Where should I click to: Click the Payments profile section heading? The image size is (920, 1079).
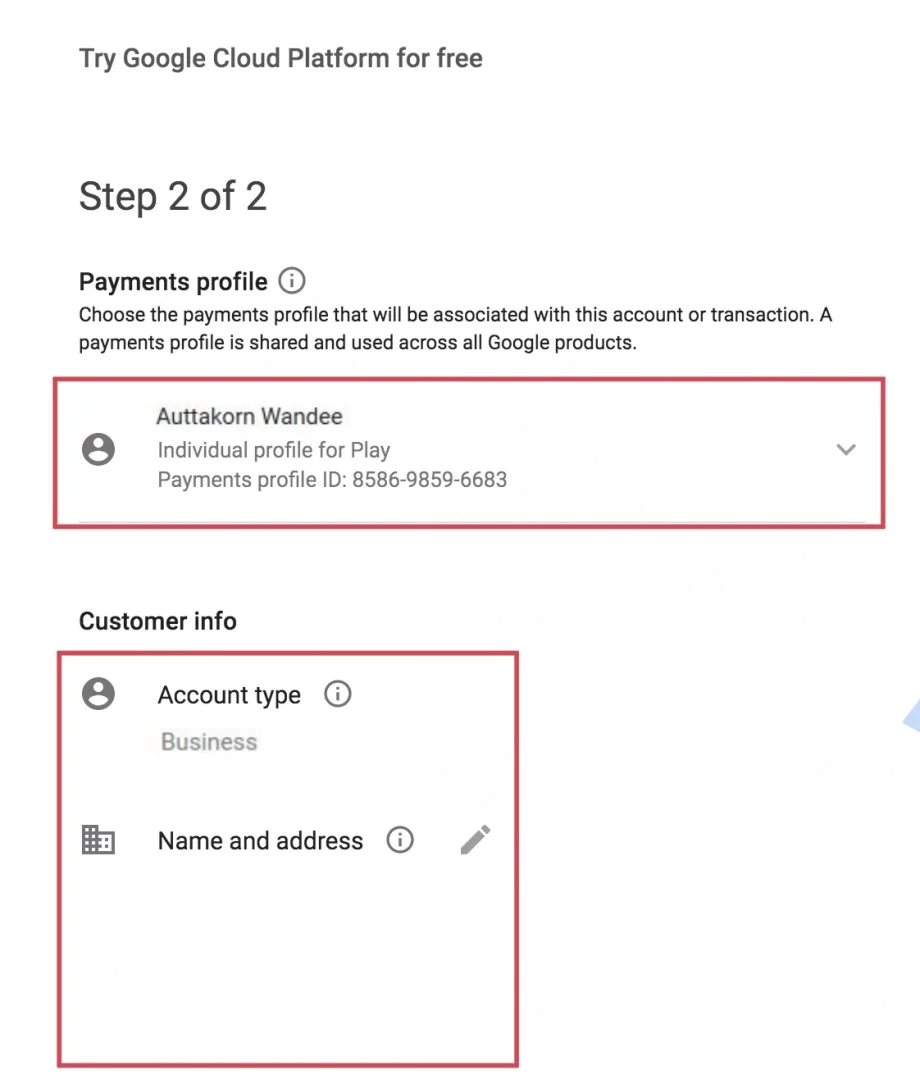173,281
